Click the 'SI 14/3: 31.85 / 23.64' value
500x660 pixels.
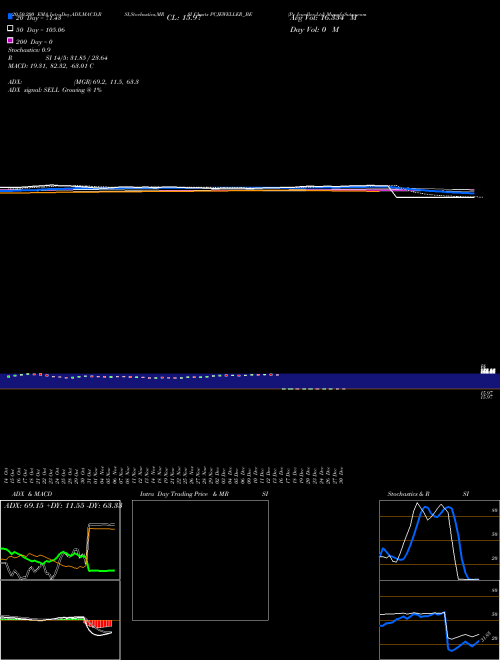pyautogui.click(x=76, y=58)
